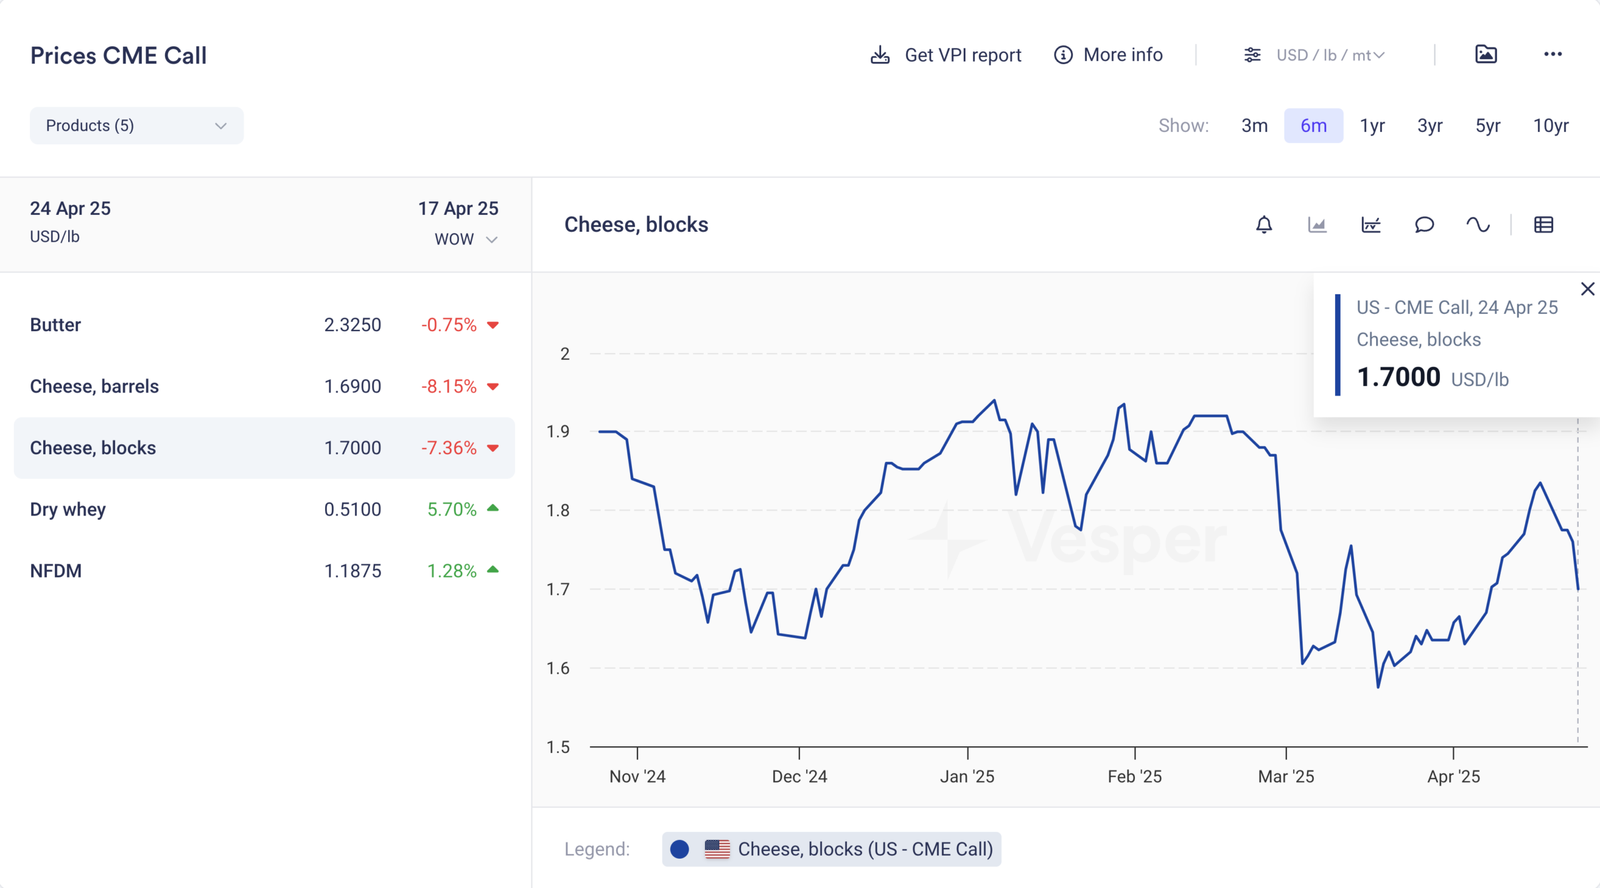Open the USD / lb / mt units dropdown
This screenshot has height=888, width=1600.
coord(1315,55)
